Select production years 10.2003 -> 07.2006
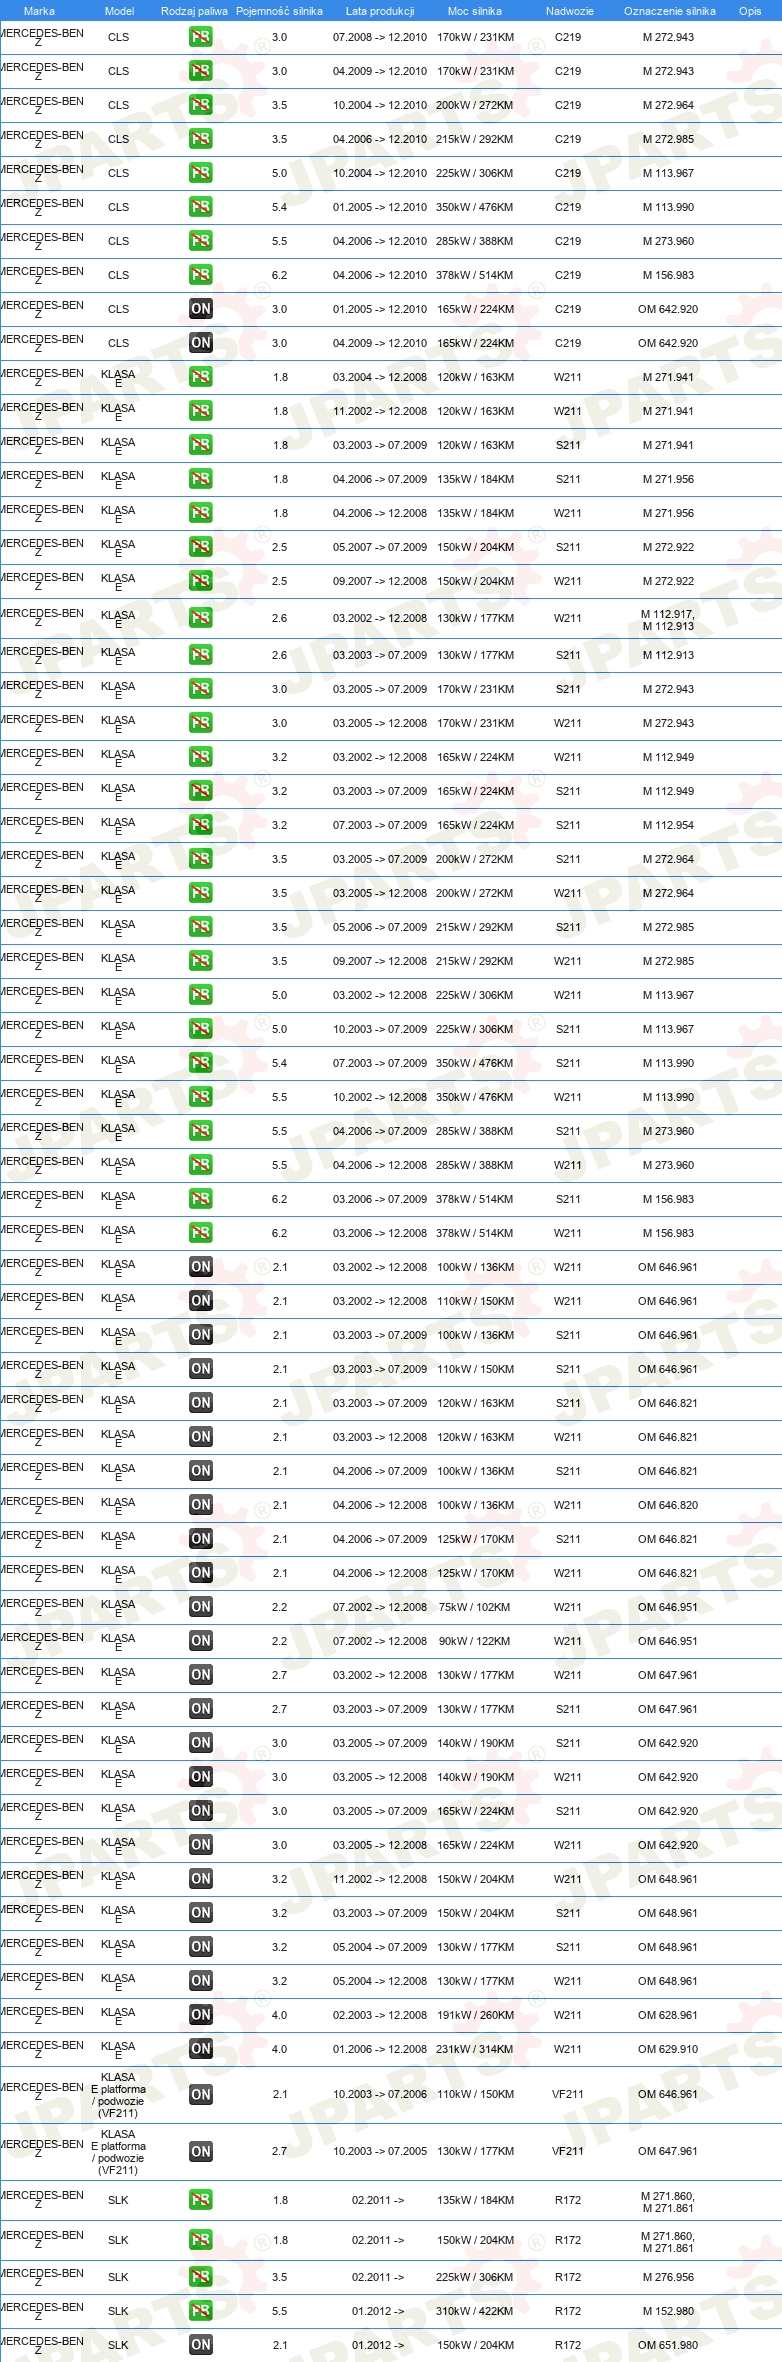The image size is (782, 2362). [380, 2094]
